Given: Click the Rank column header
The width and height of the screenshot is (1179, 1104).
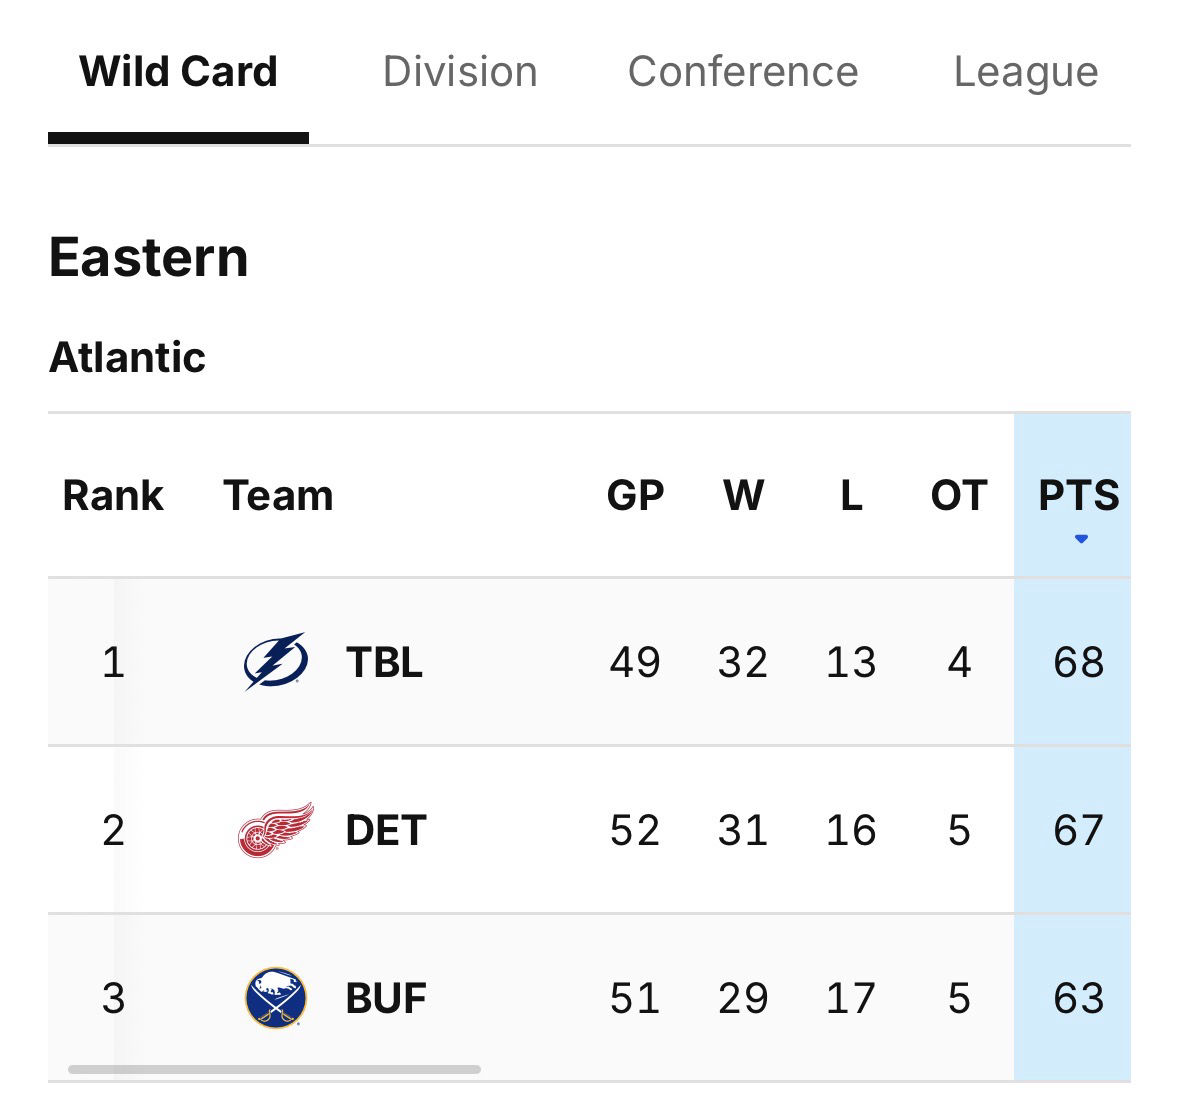Looking at the screenshot, I should click(x=113, y=496).
